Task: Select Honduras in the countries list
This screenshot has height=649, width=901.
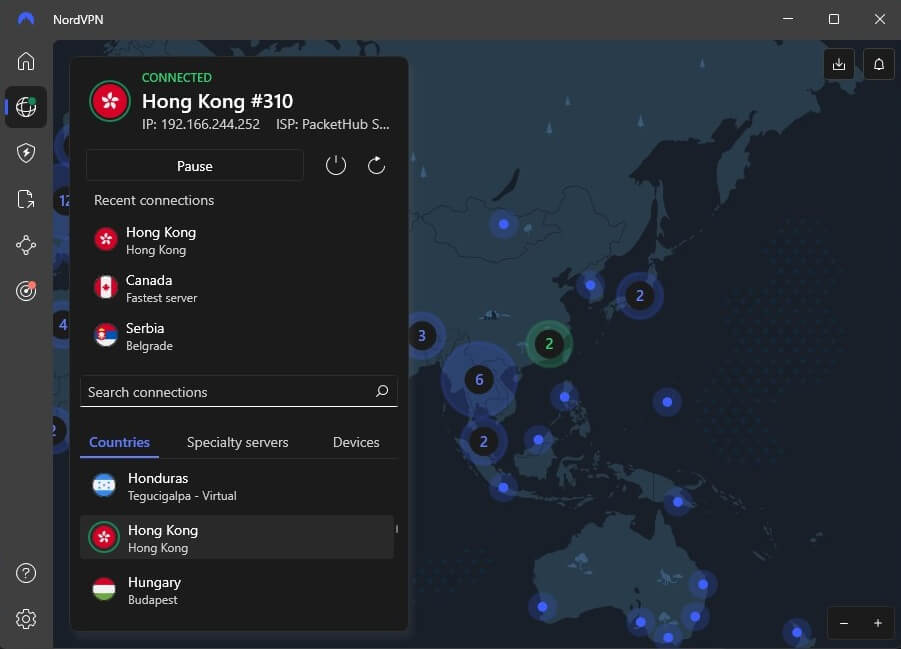Action: coord(237,486)
